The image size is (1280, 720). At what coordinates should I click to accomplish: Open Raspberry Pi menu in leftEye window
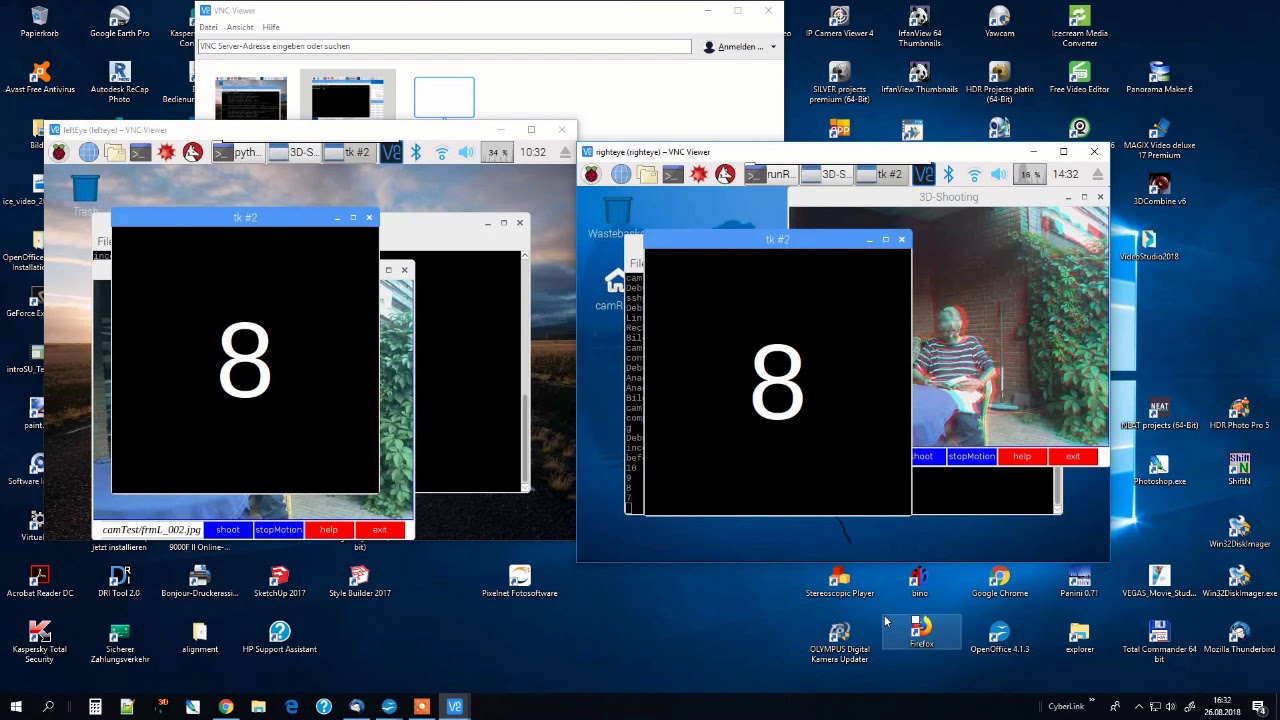click(x=60, y=152)
